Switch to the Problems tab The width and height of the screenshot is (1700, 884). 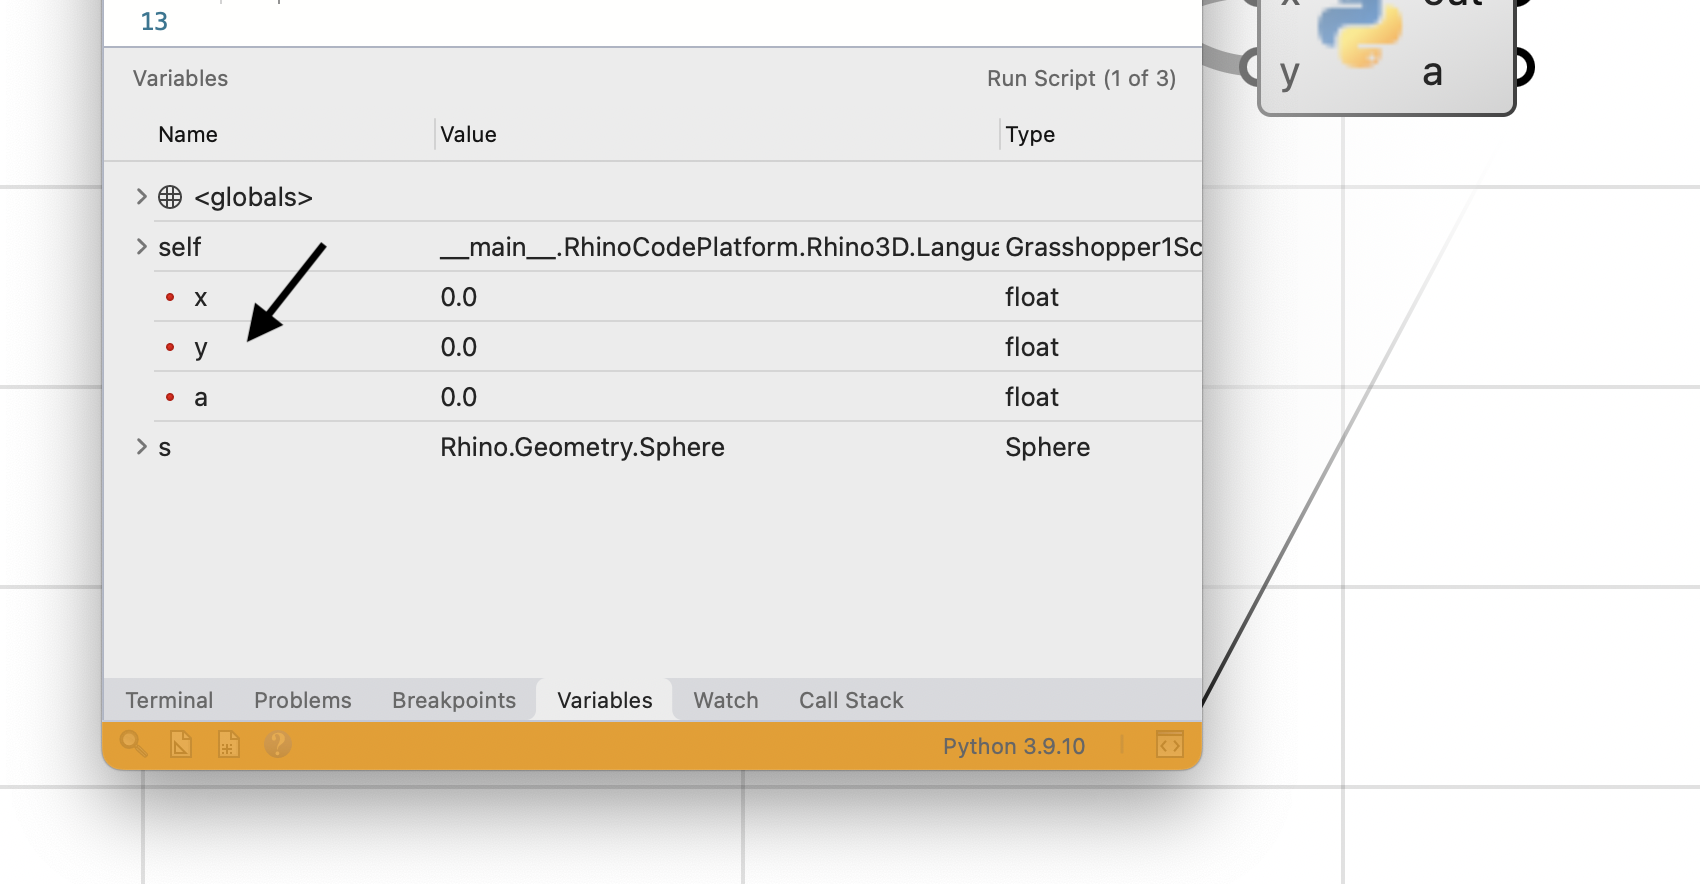coord(303,700)
